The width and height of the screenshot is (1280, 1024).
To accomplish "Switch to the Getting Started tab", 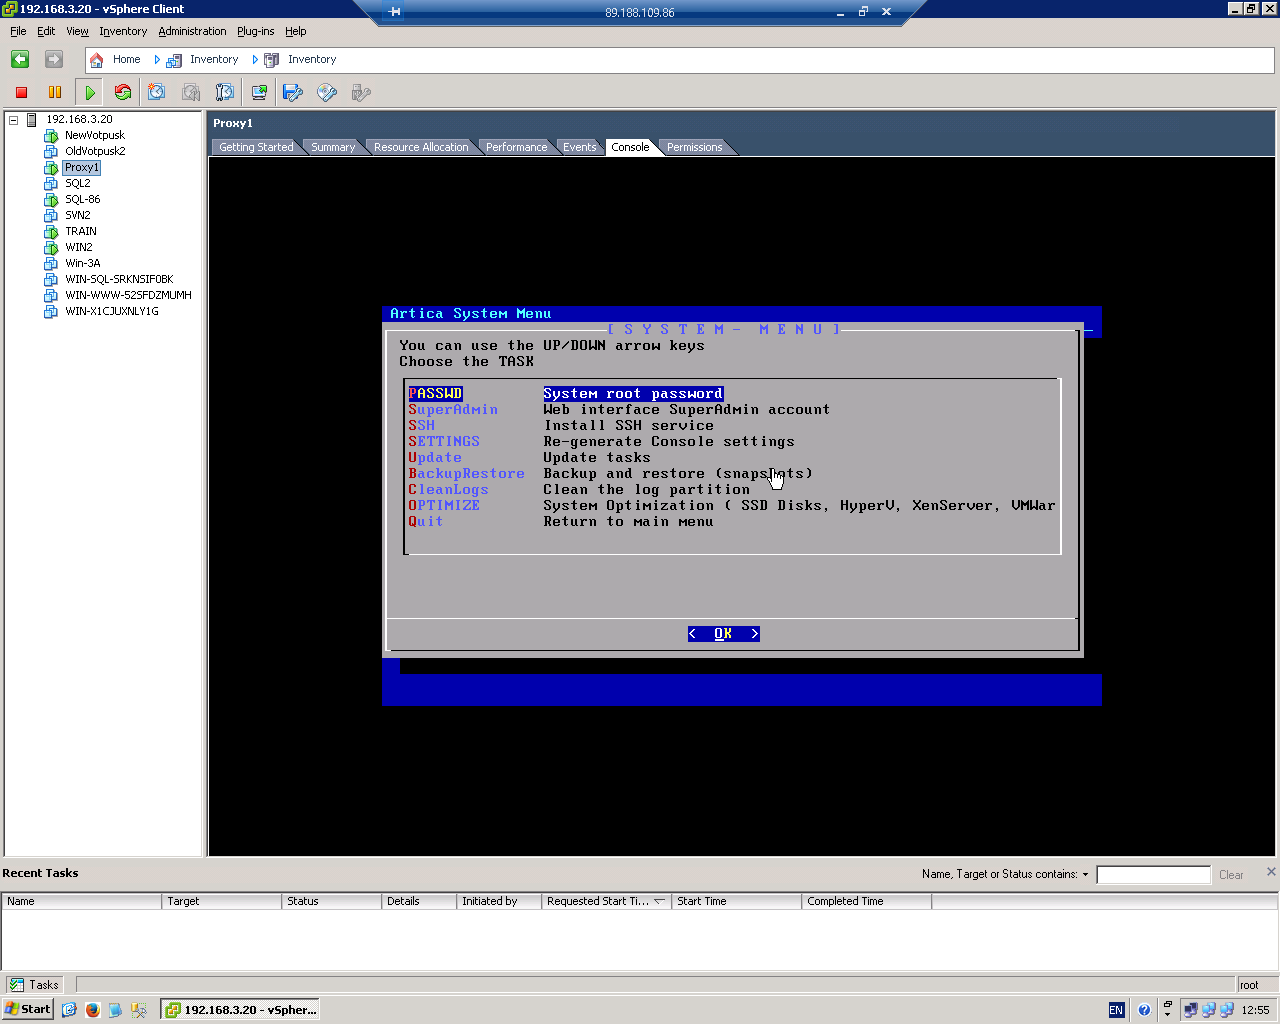I will (x=256, y=147).
